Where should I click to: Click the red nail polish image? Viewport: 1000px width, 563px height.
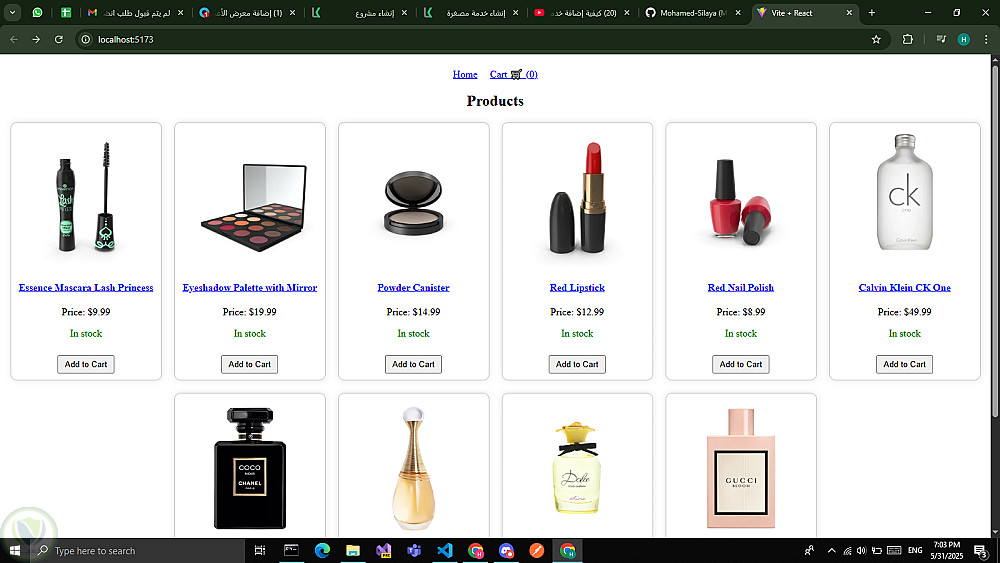click(740, 199)
